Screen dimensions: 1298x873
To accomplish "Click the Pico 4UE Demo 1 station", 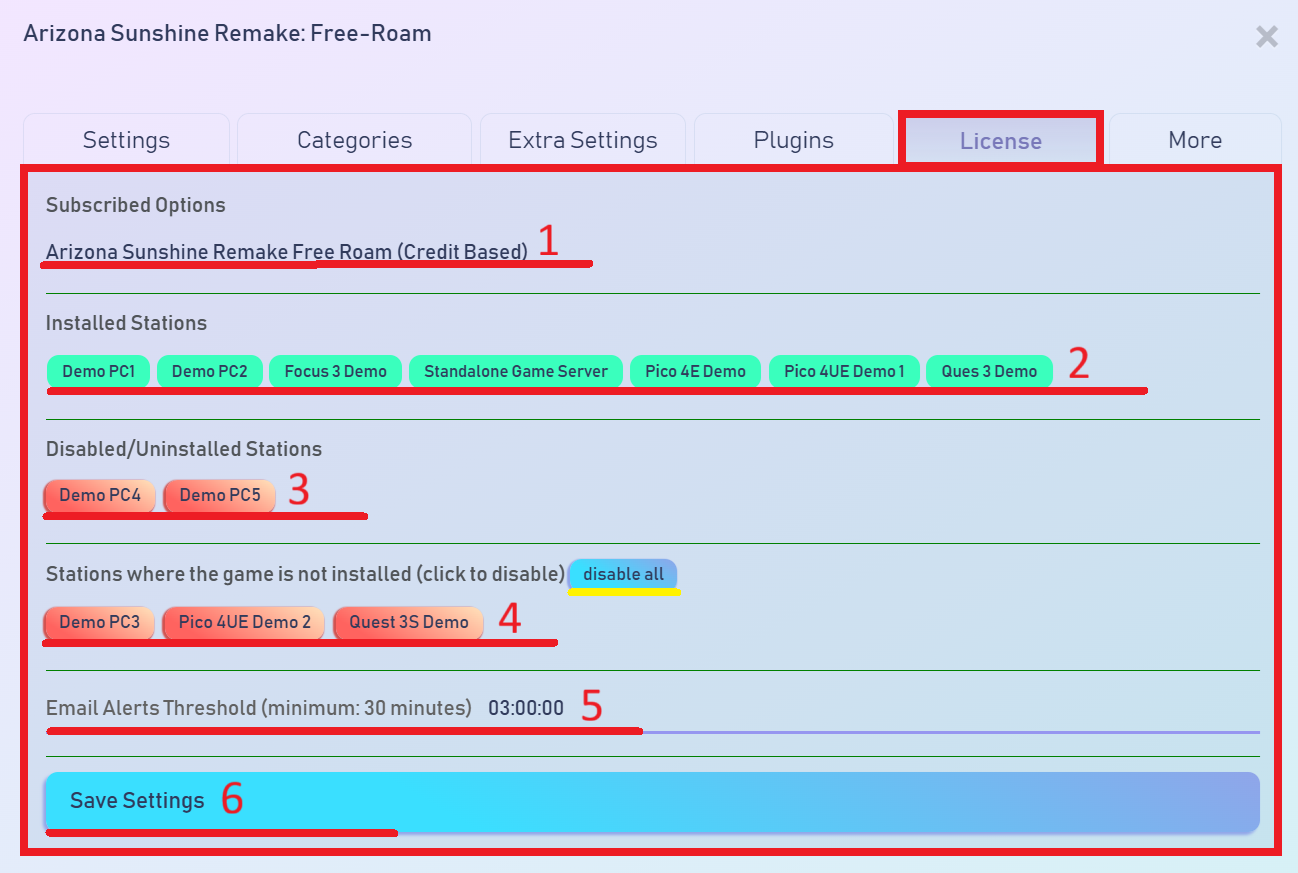I will [x=844, y=371].
